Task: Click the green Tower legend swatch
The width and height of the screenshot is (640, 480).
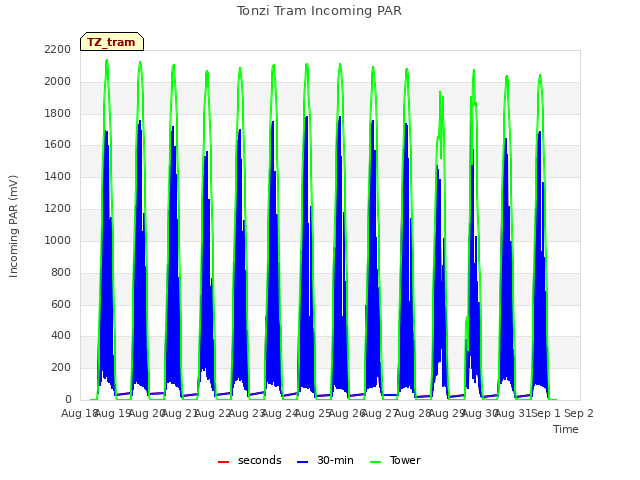Action: [375, 462]
